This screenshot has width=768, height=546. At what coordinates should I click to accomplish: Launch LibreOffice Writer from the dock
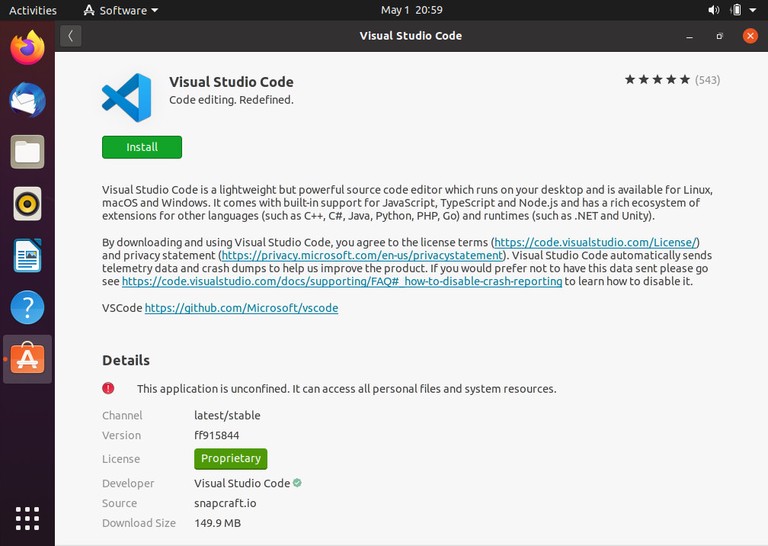point(27,256)
